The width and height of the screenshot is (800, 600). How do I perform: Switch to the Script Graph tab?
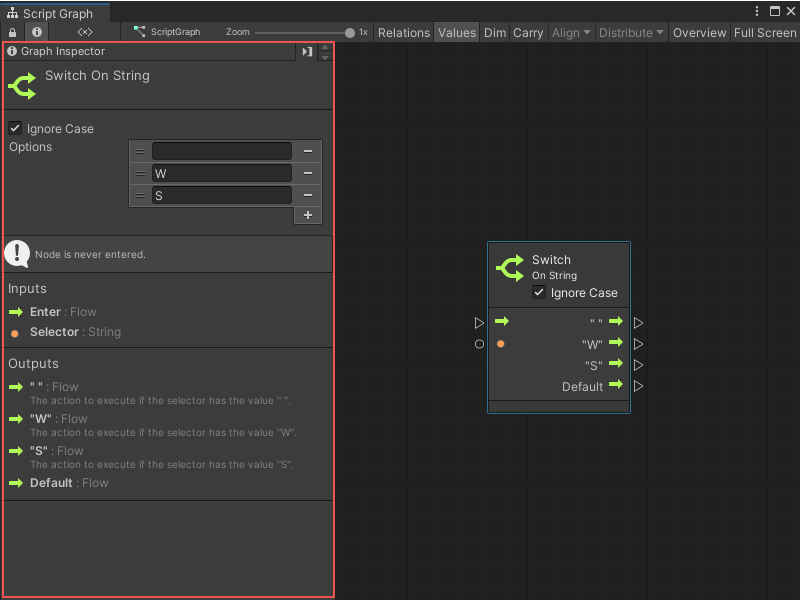pyautogui.click(x=55, y=14)
